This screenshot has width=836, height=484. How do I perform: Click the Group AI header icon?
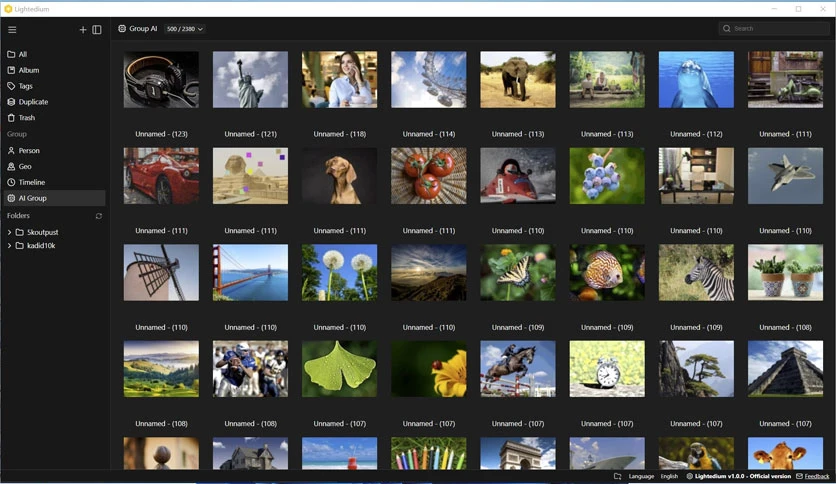coord(122,29)
